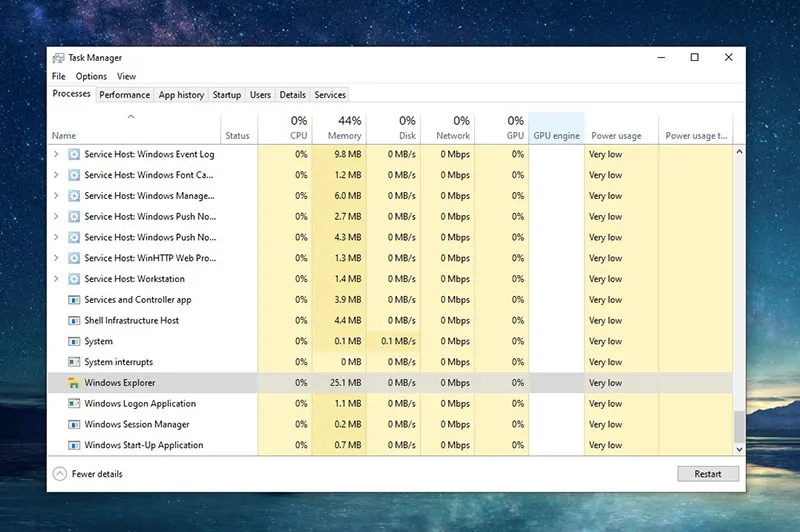Screen dimensions: 800x532
Task: Sort processes by Memory column header
Action: [338, 128]
